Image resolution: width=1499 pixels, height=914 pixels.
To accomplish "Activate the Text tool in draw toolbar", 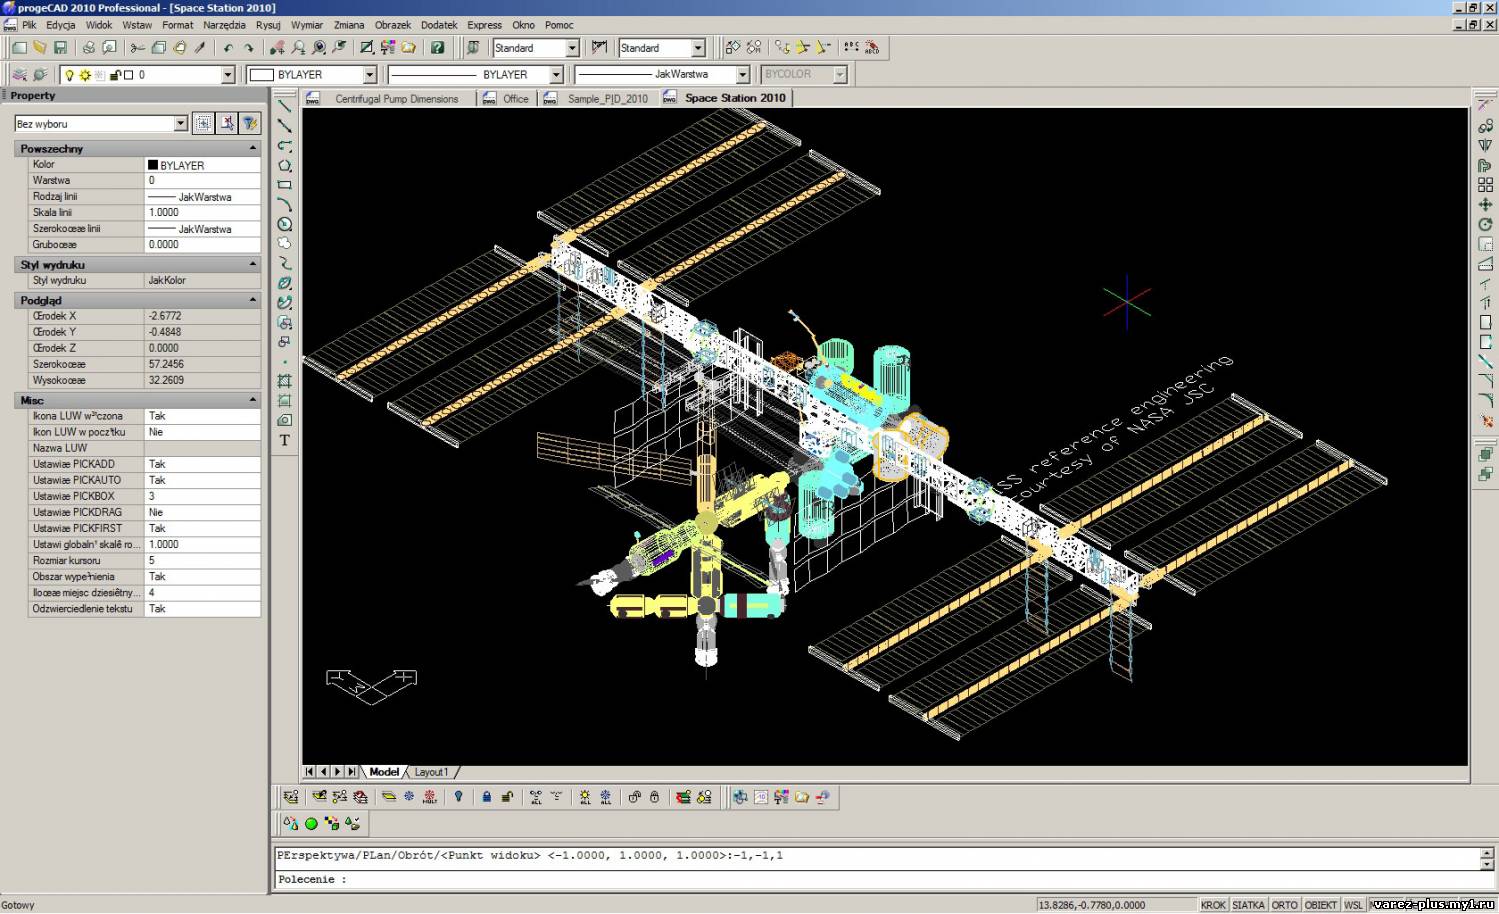I will 285,440.
